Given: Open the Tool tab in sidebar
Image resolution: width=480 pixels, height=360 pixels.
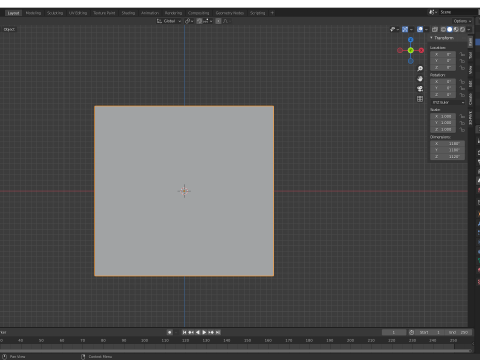Looking at the screenshot, I should click(x=470, y=55).
